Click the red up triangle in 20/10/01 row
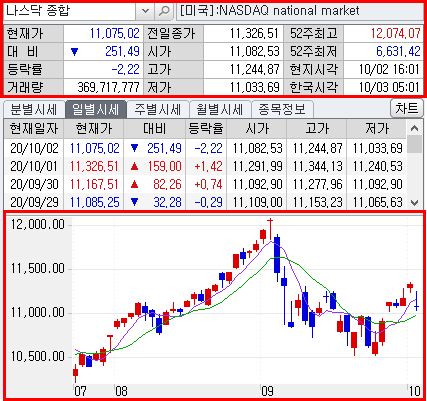The width and height of the screenshot is (427, 401). click(135, 166)
